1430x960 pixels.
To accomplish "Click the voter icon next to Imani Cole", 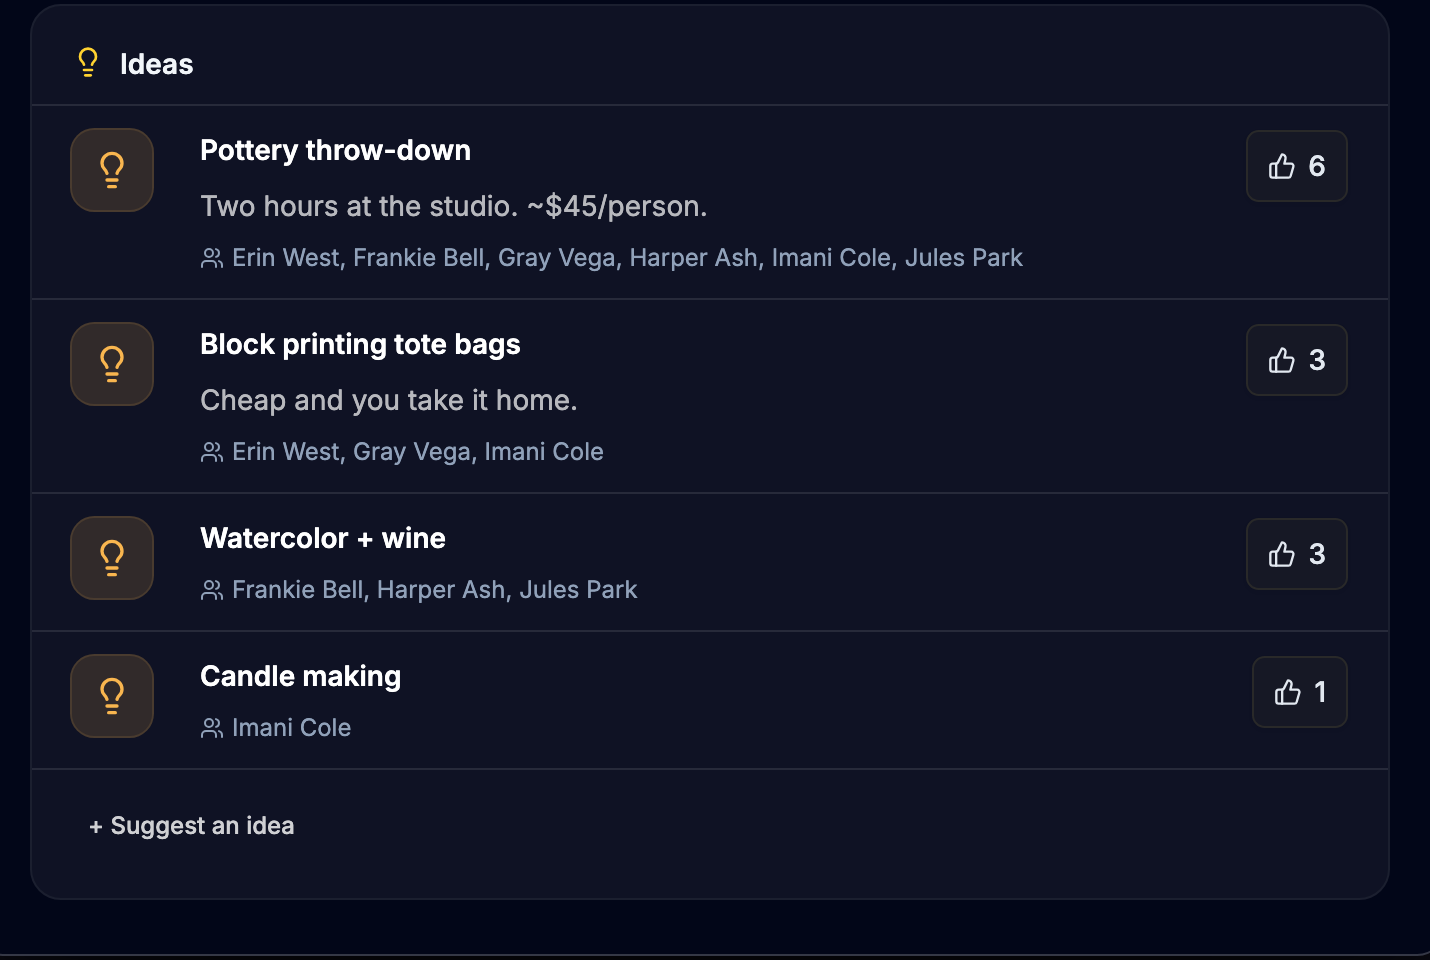I will (x=212, y=728).
